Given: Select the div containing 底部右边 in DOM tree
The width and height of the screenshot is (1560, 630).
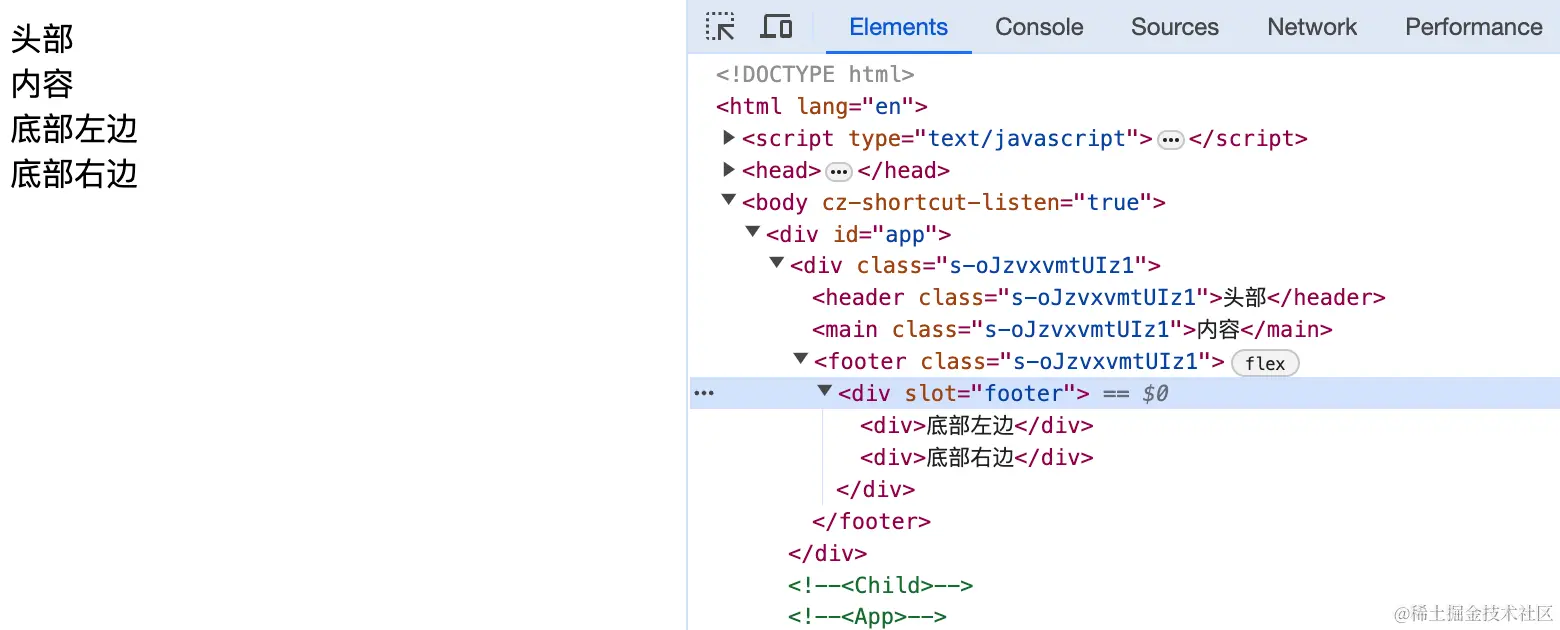Looking at the screenshot, I should [977, 457].
